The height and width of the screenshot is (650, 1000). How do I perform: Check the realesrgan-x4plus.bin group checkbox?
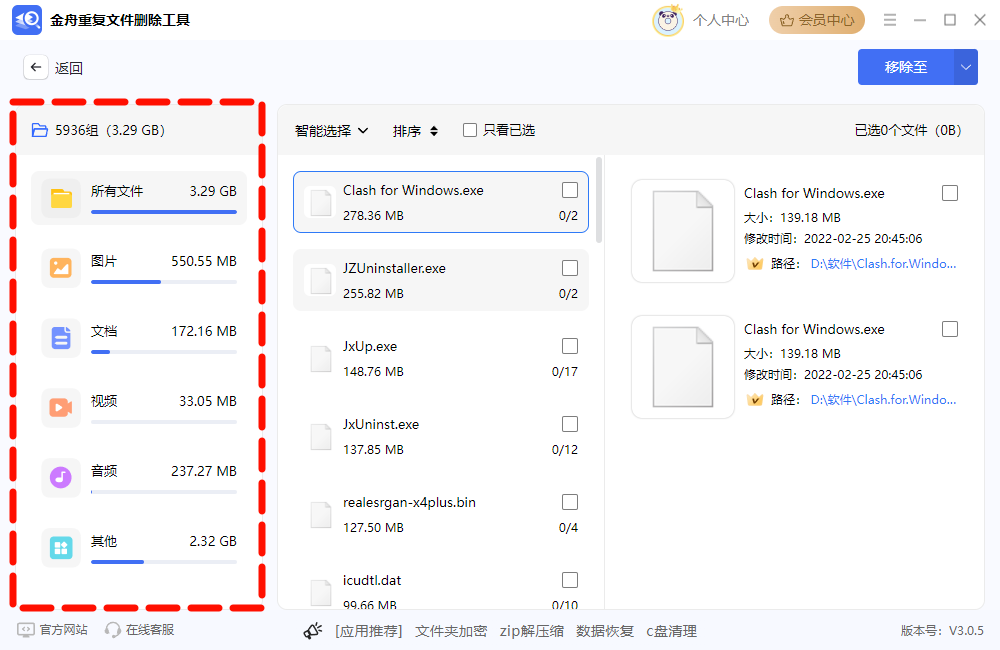(x=570, y=502)
